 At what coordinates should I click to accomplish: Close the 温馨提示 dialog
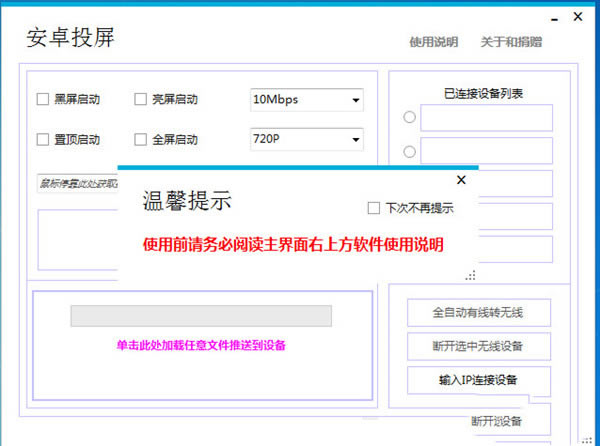click(x=461, y=180)
